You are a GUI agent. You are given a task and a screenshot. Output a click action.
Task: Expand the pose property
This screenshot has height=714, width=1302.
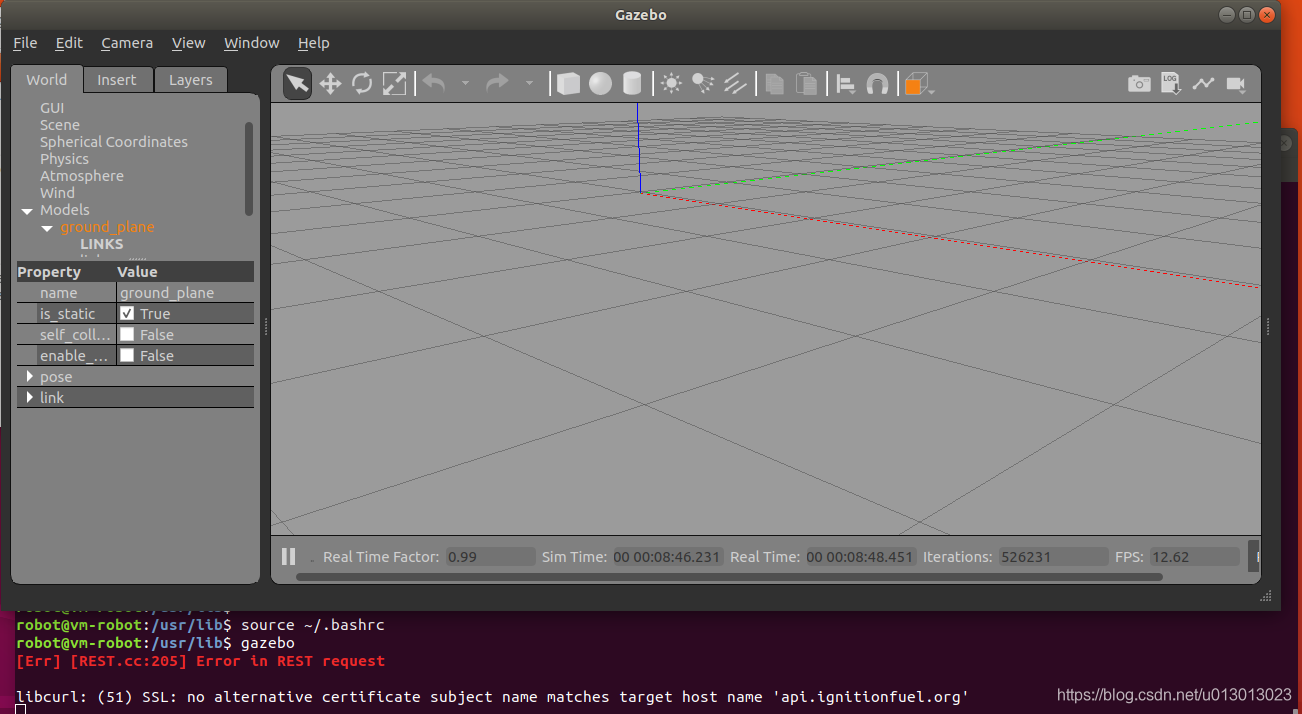(30, 377)
